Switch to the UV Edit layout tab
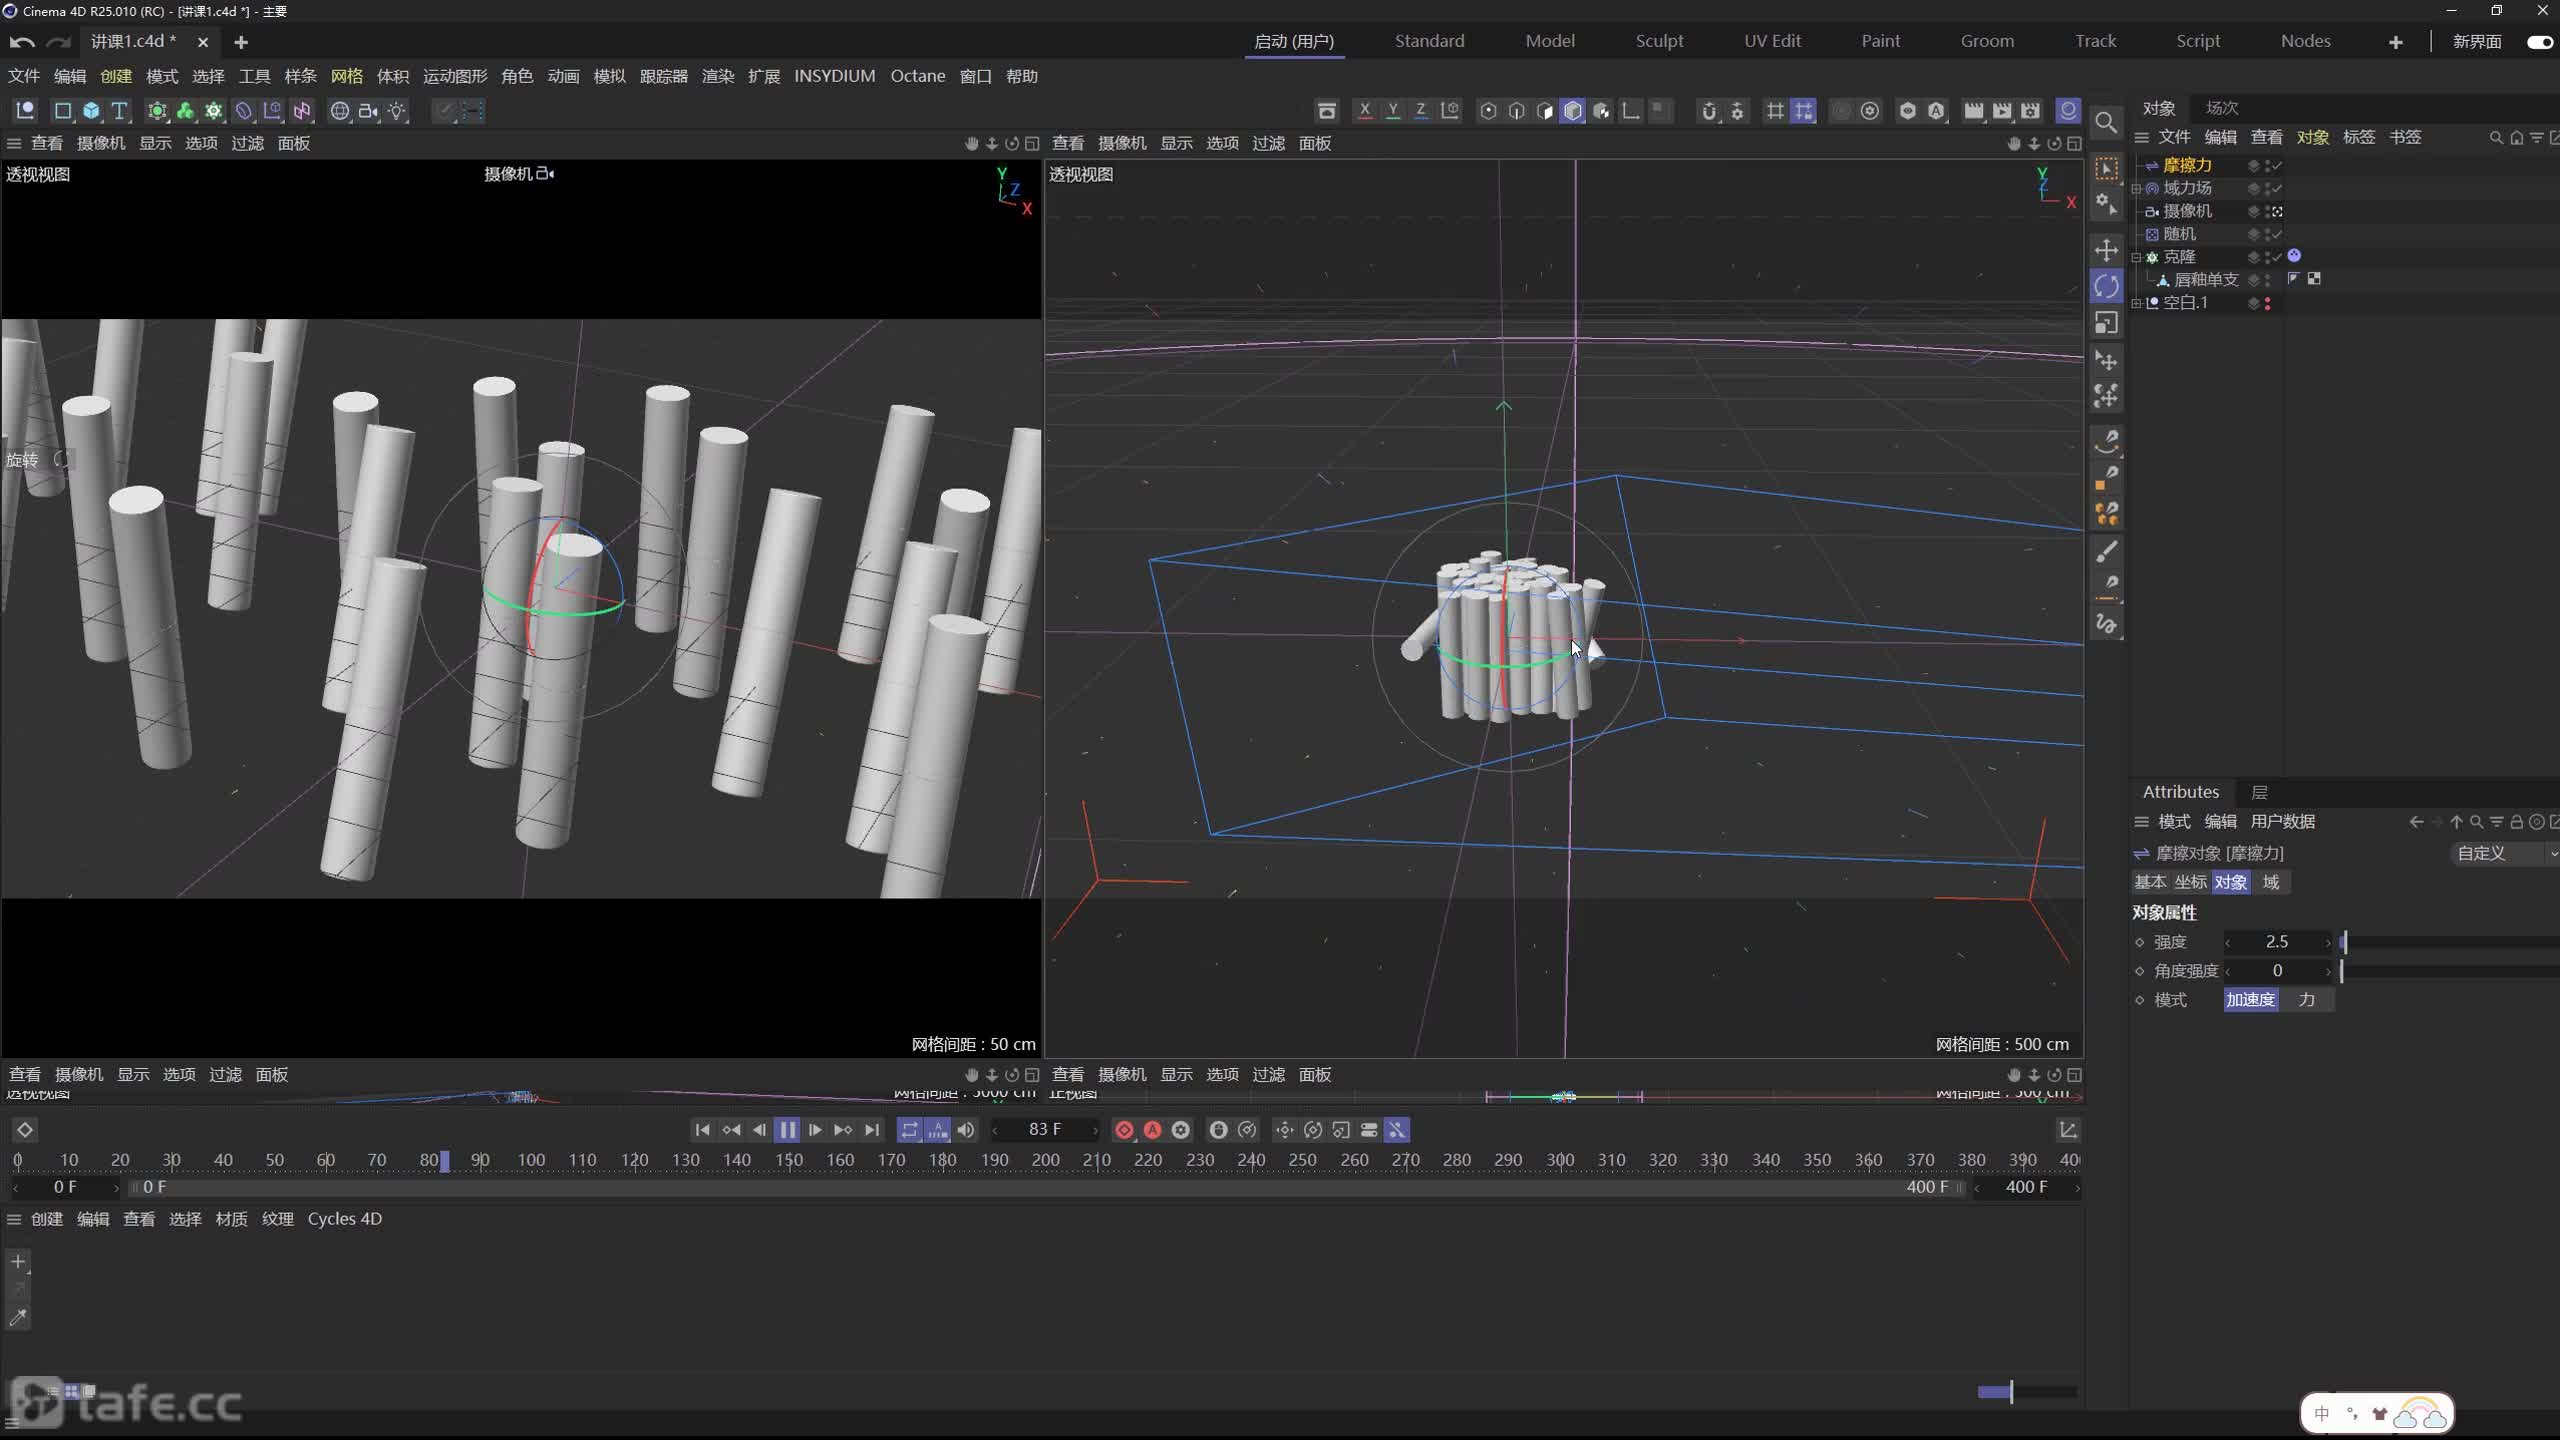 pyautogui.click(x=1772, y=41)
